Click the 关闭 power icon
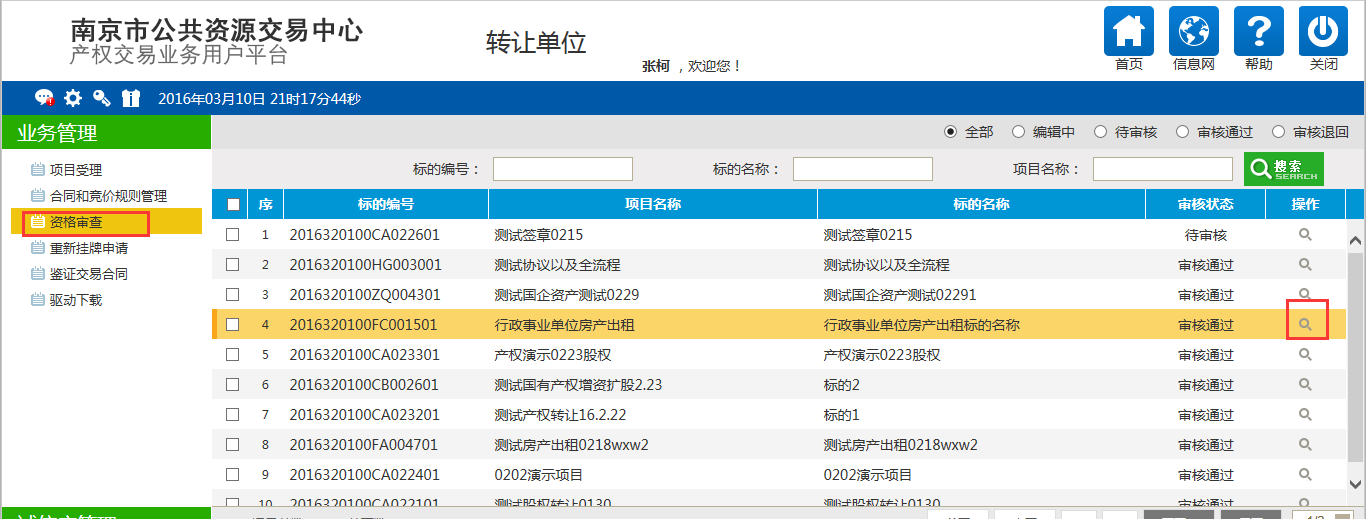1366x519 pixels. 1323,32
